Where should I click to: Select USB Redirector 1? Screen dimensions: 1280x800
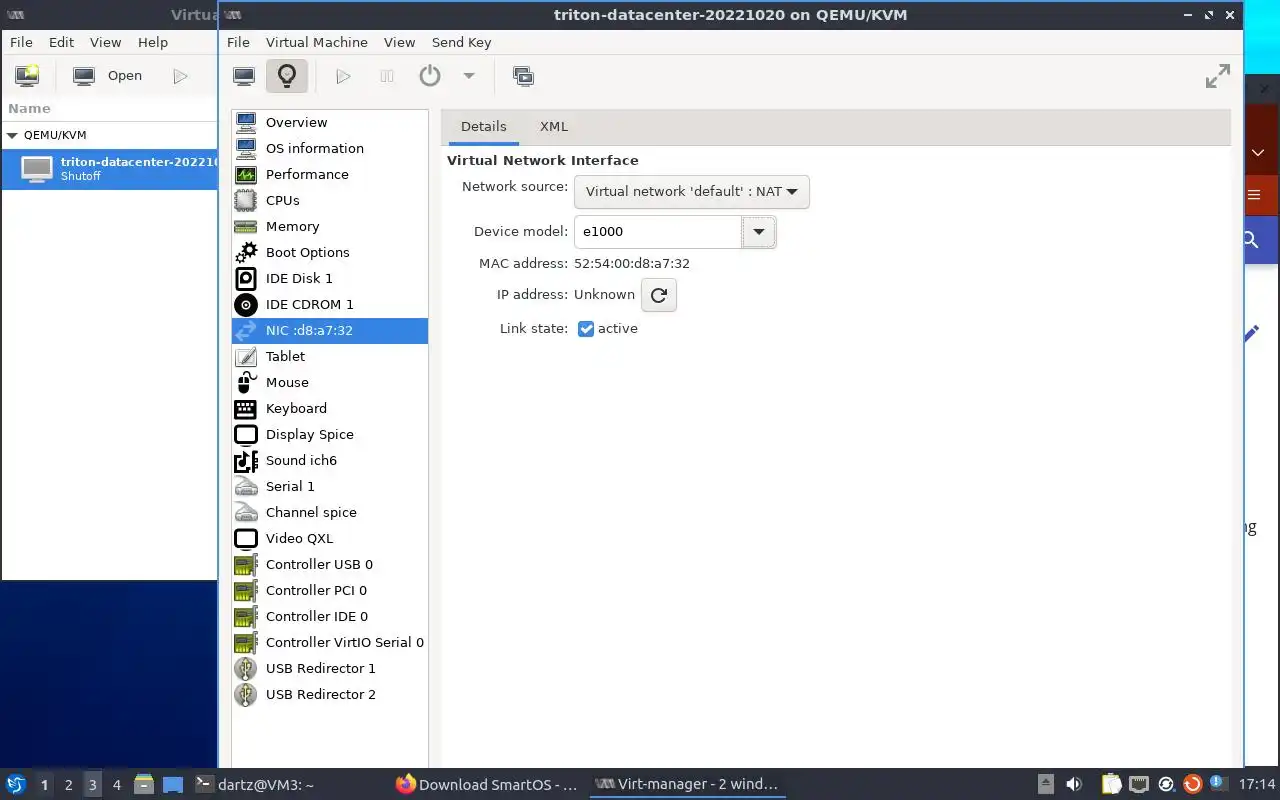330,668
